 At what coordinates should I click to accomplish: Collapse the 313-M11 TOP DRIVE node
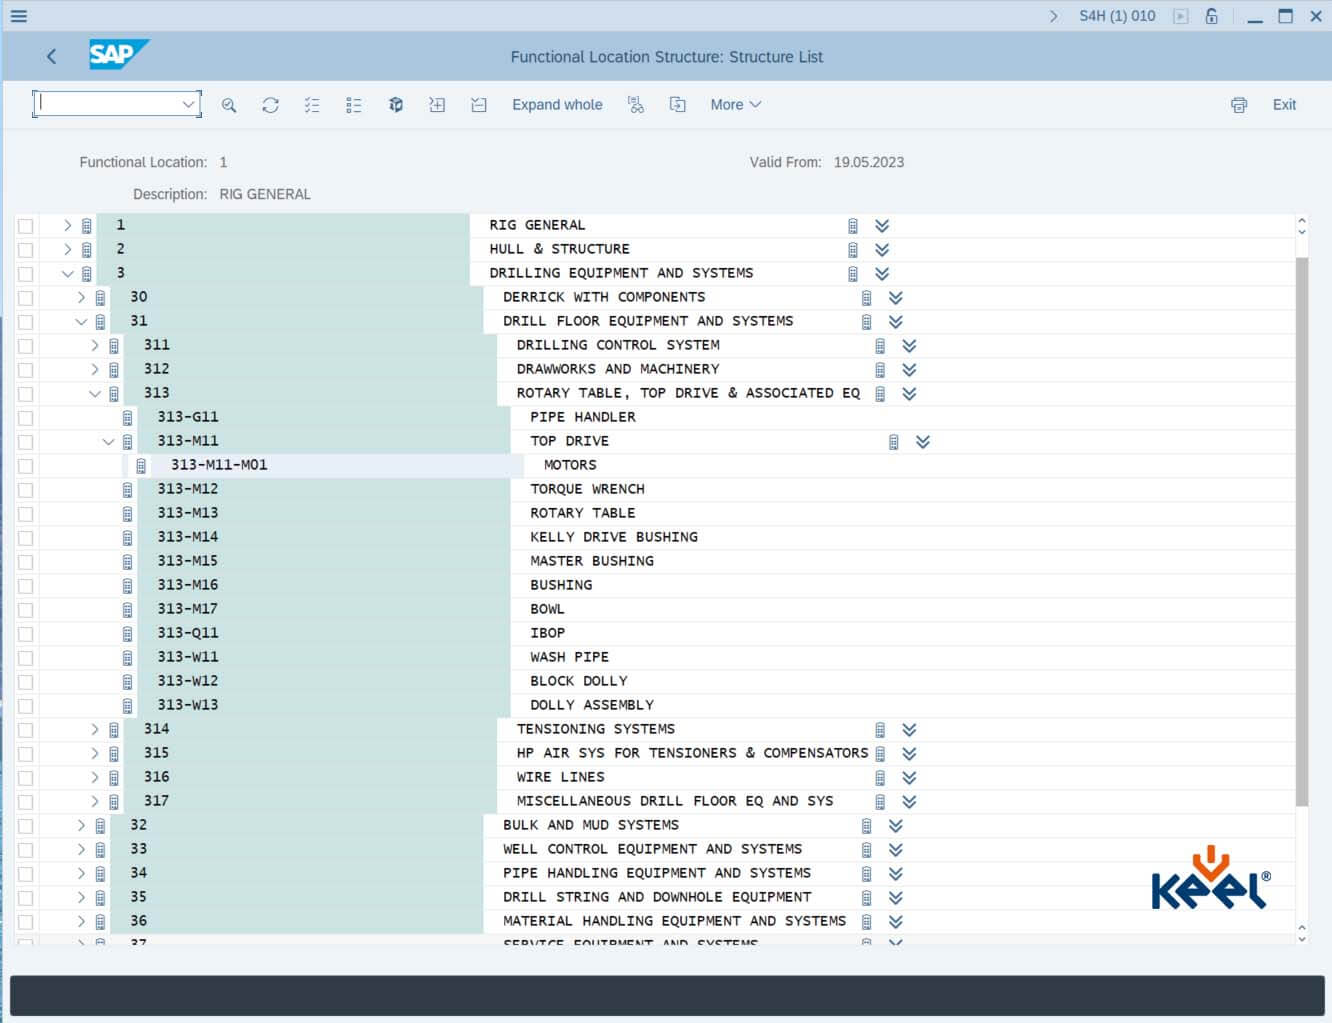(x=109, y=442)
